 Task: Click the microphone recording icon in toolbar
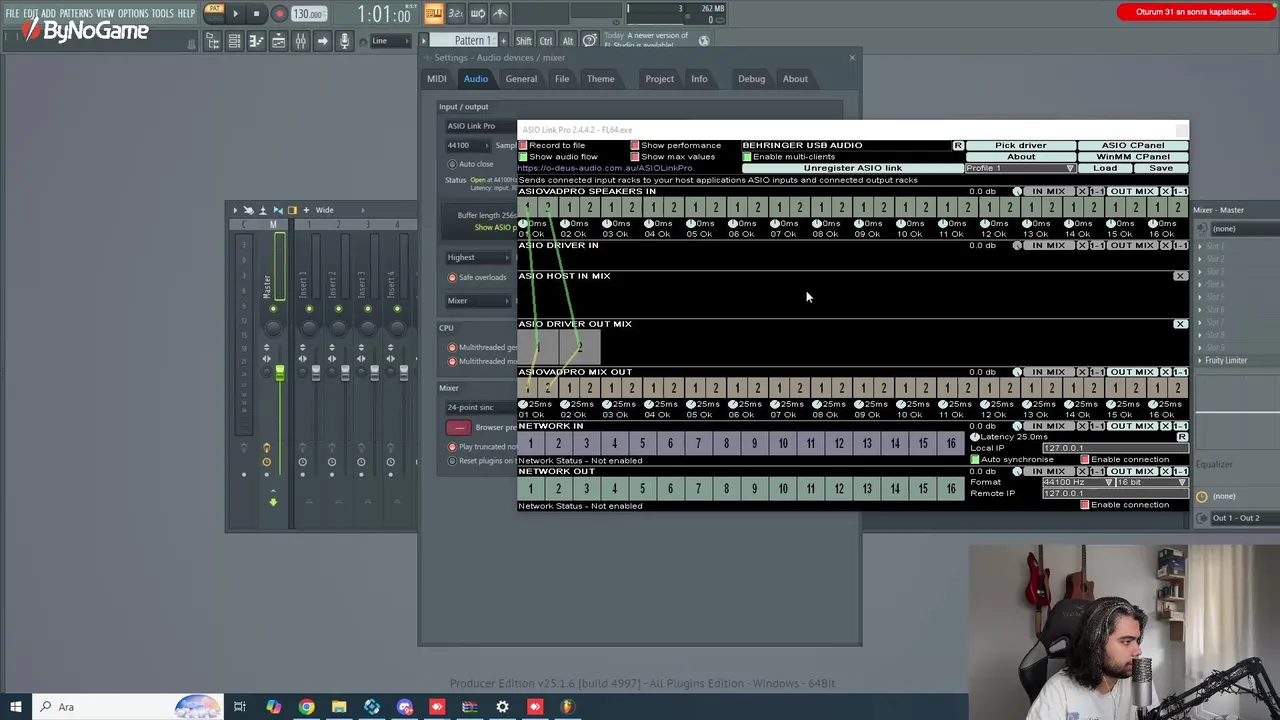pos(344,41)
